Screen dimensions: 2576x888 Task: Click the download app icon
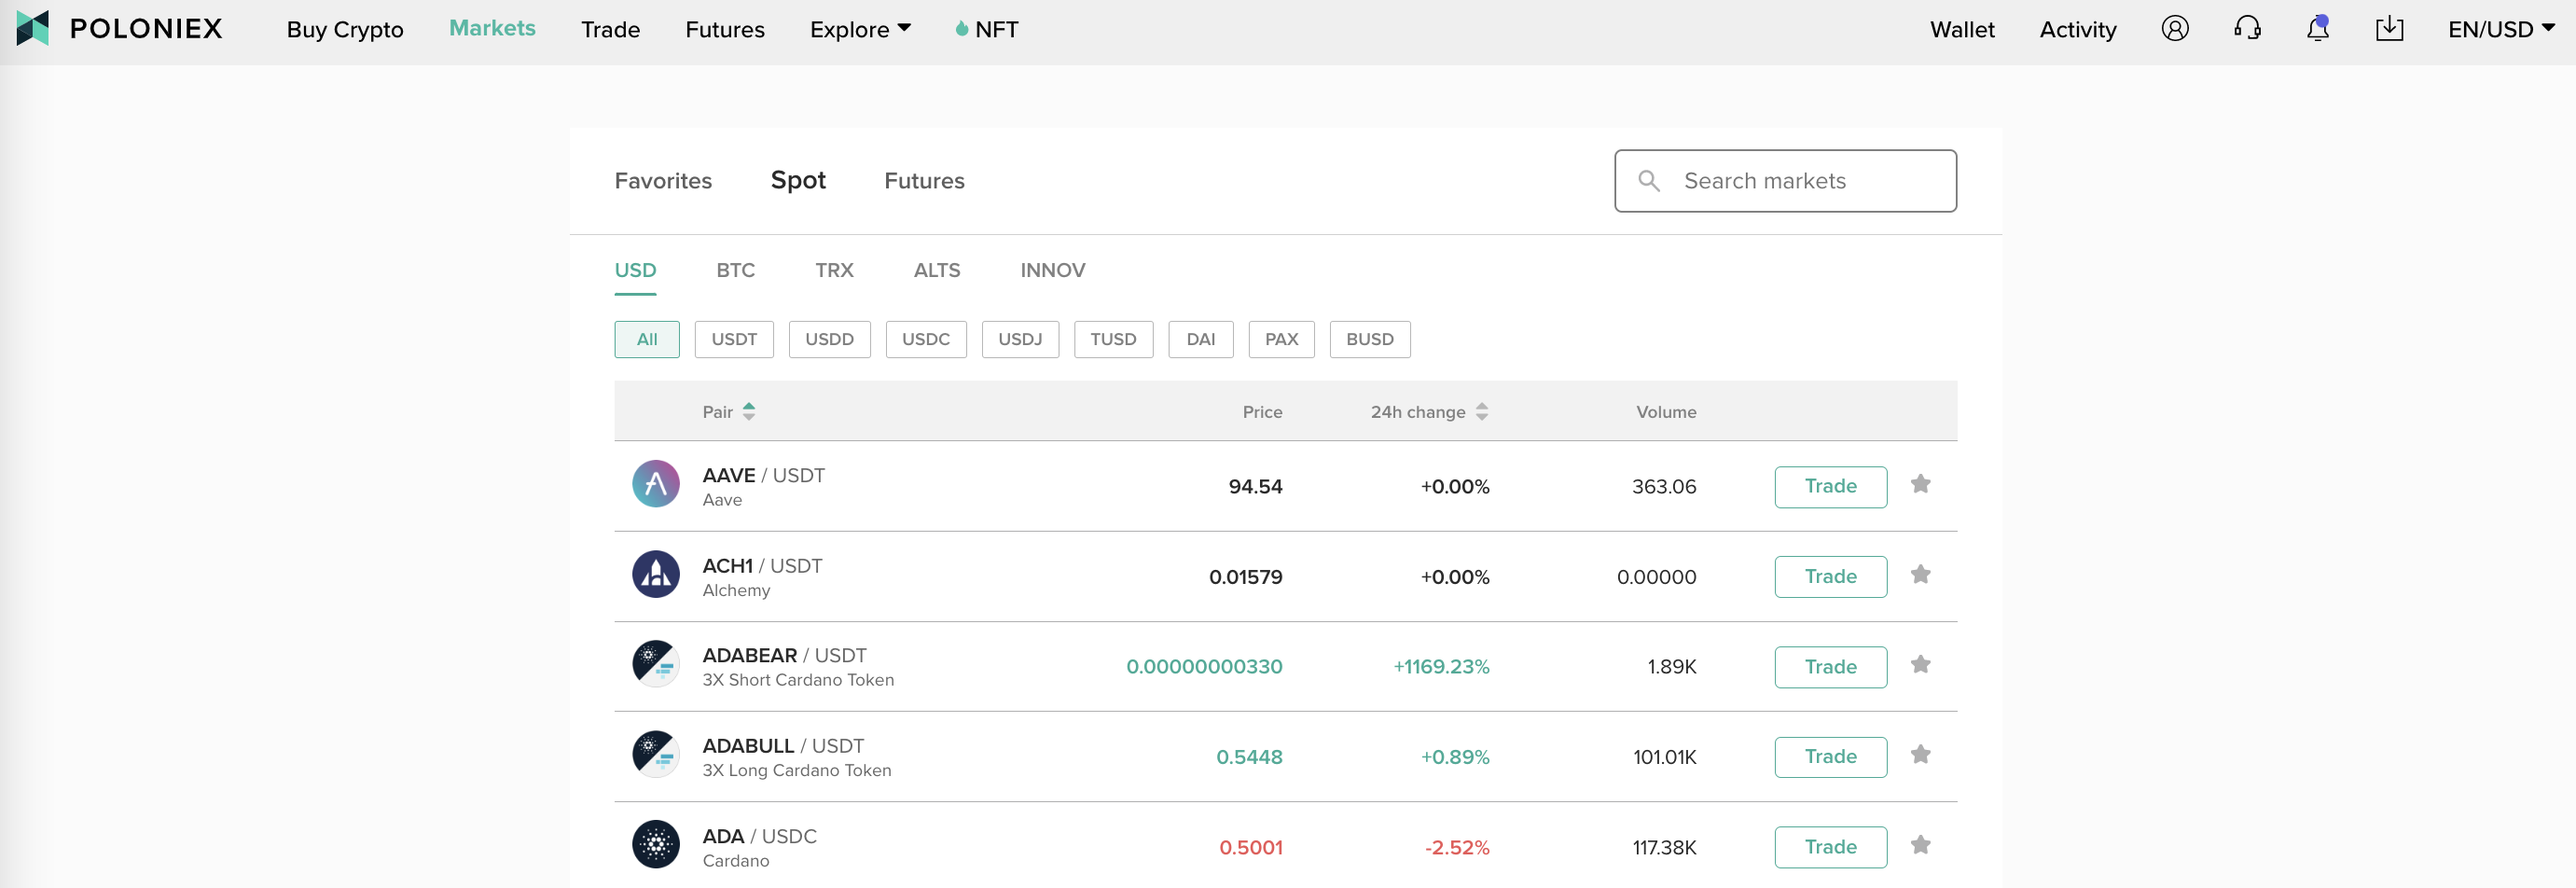[x=2388, y=29]
